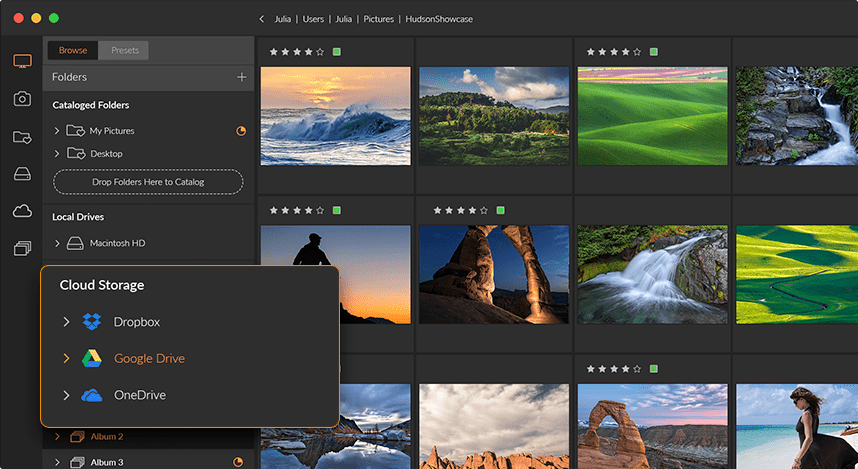Switch to the Browse tab

[73, 50]
